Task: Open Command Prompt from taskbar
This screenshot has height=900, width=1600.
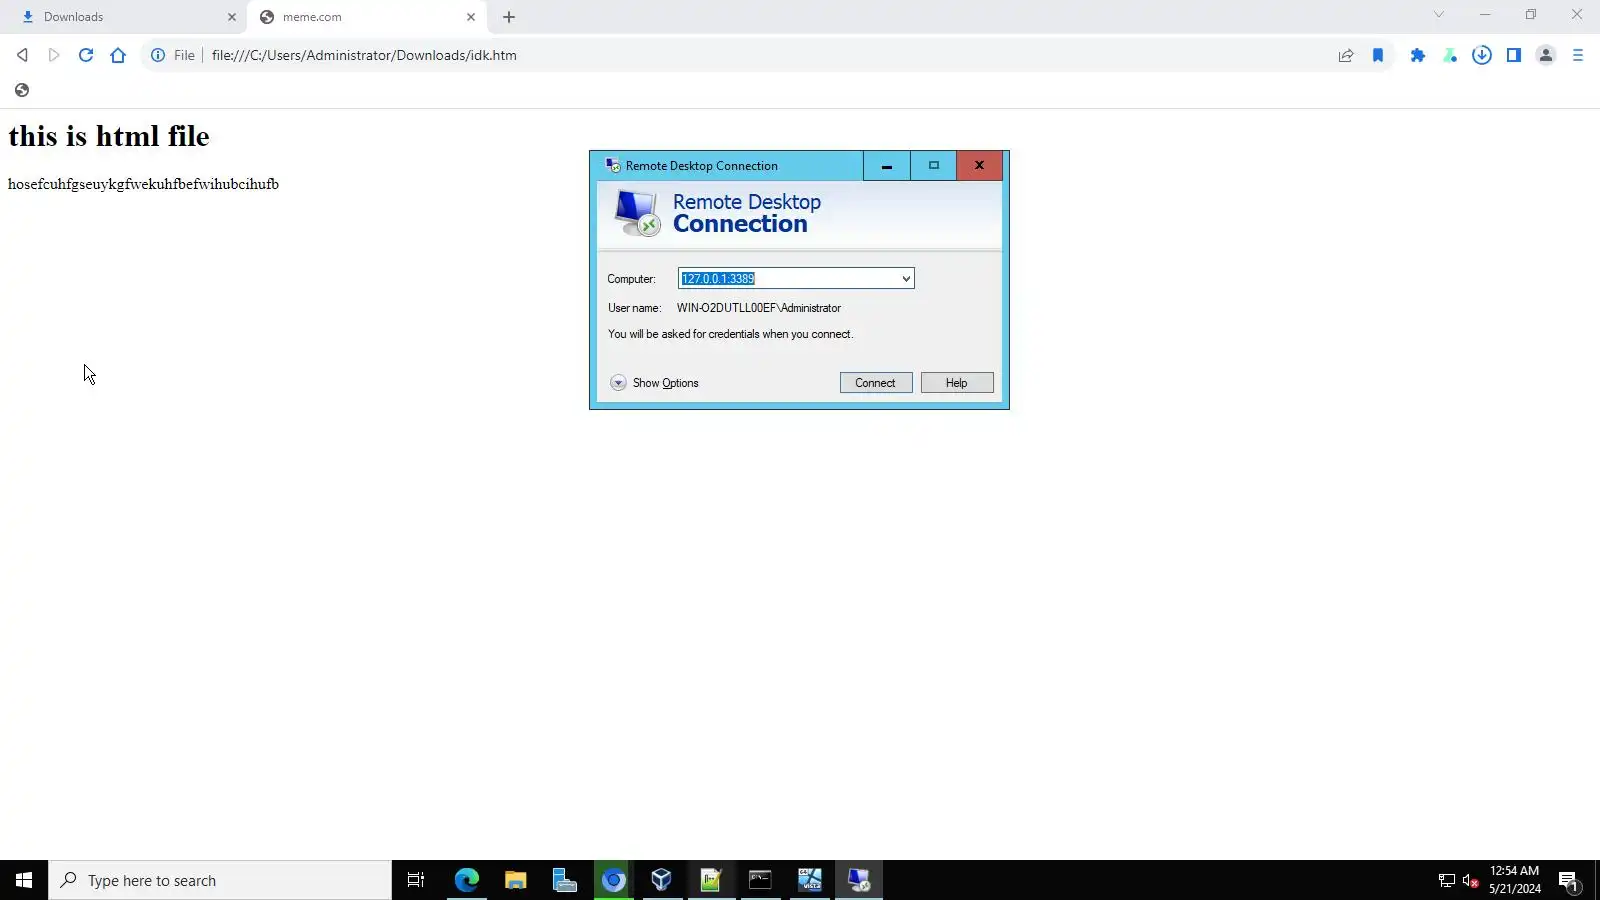Action: 761,880
